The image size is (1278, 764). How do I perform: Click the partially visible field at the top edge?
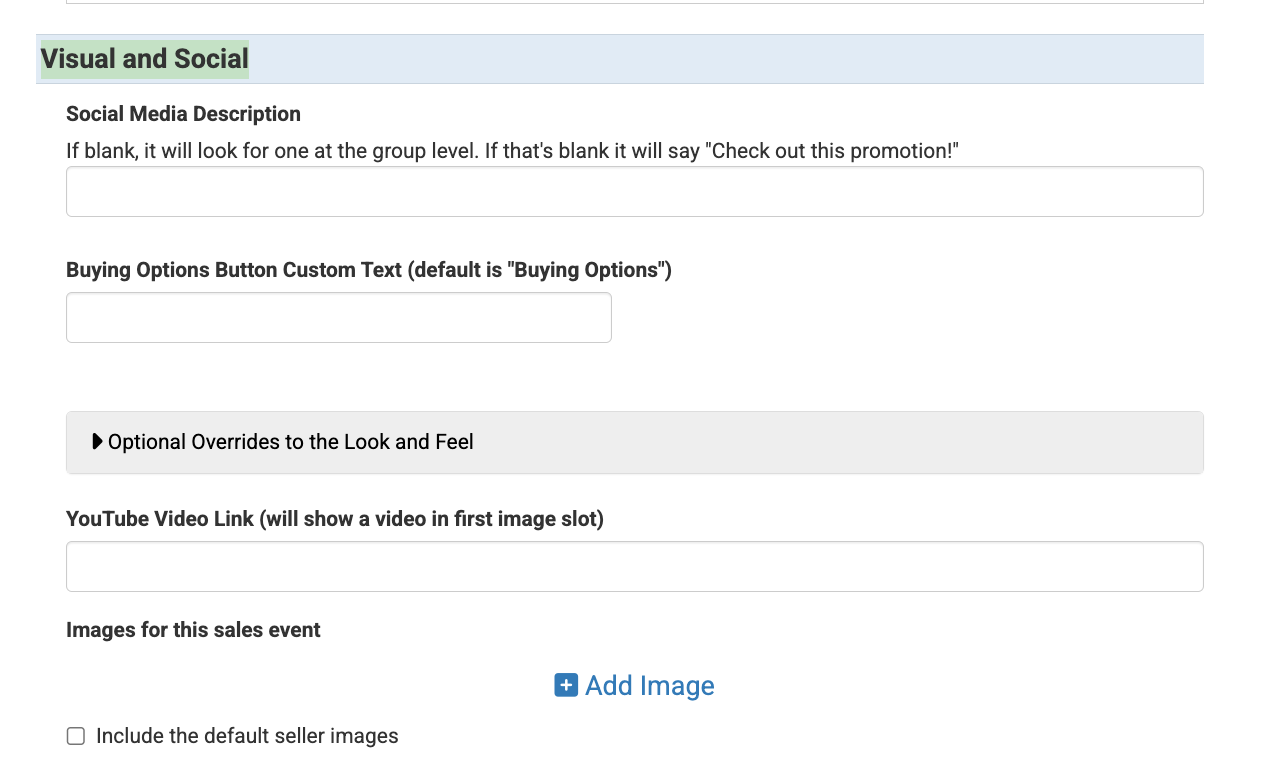[634, 2]
